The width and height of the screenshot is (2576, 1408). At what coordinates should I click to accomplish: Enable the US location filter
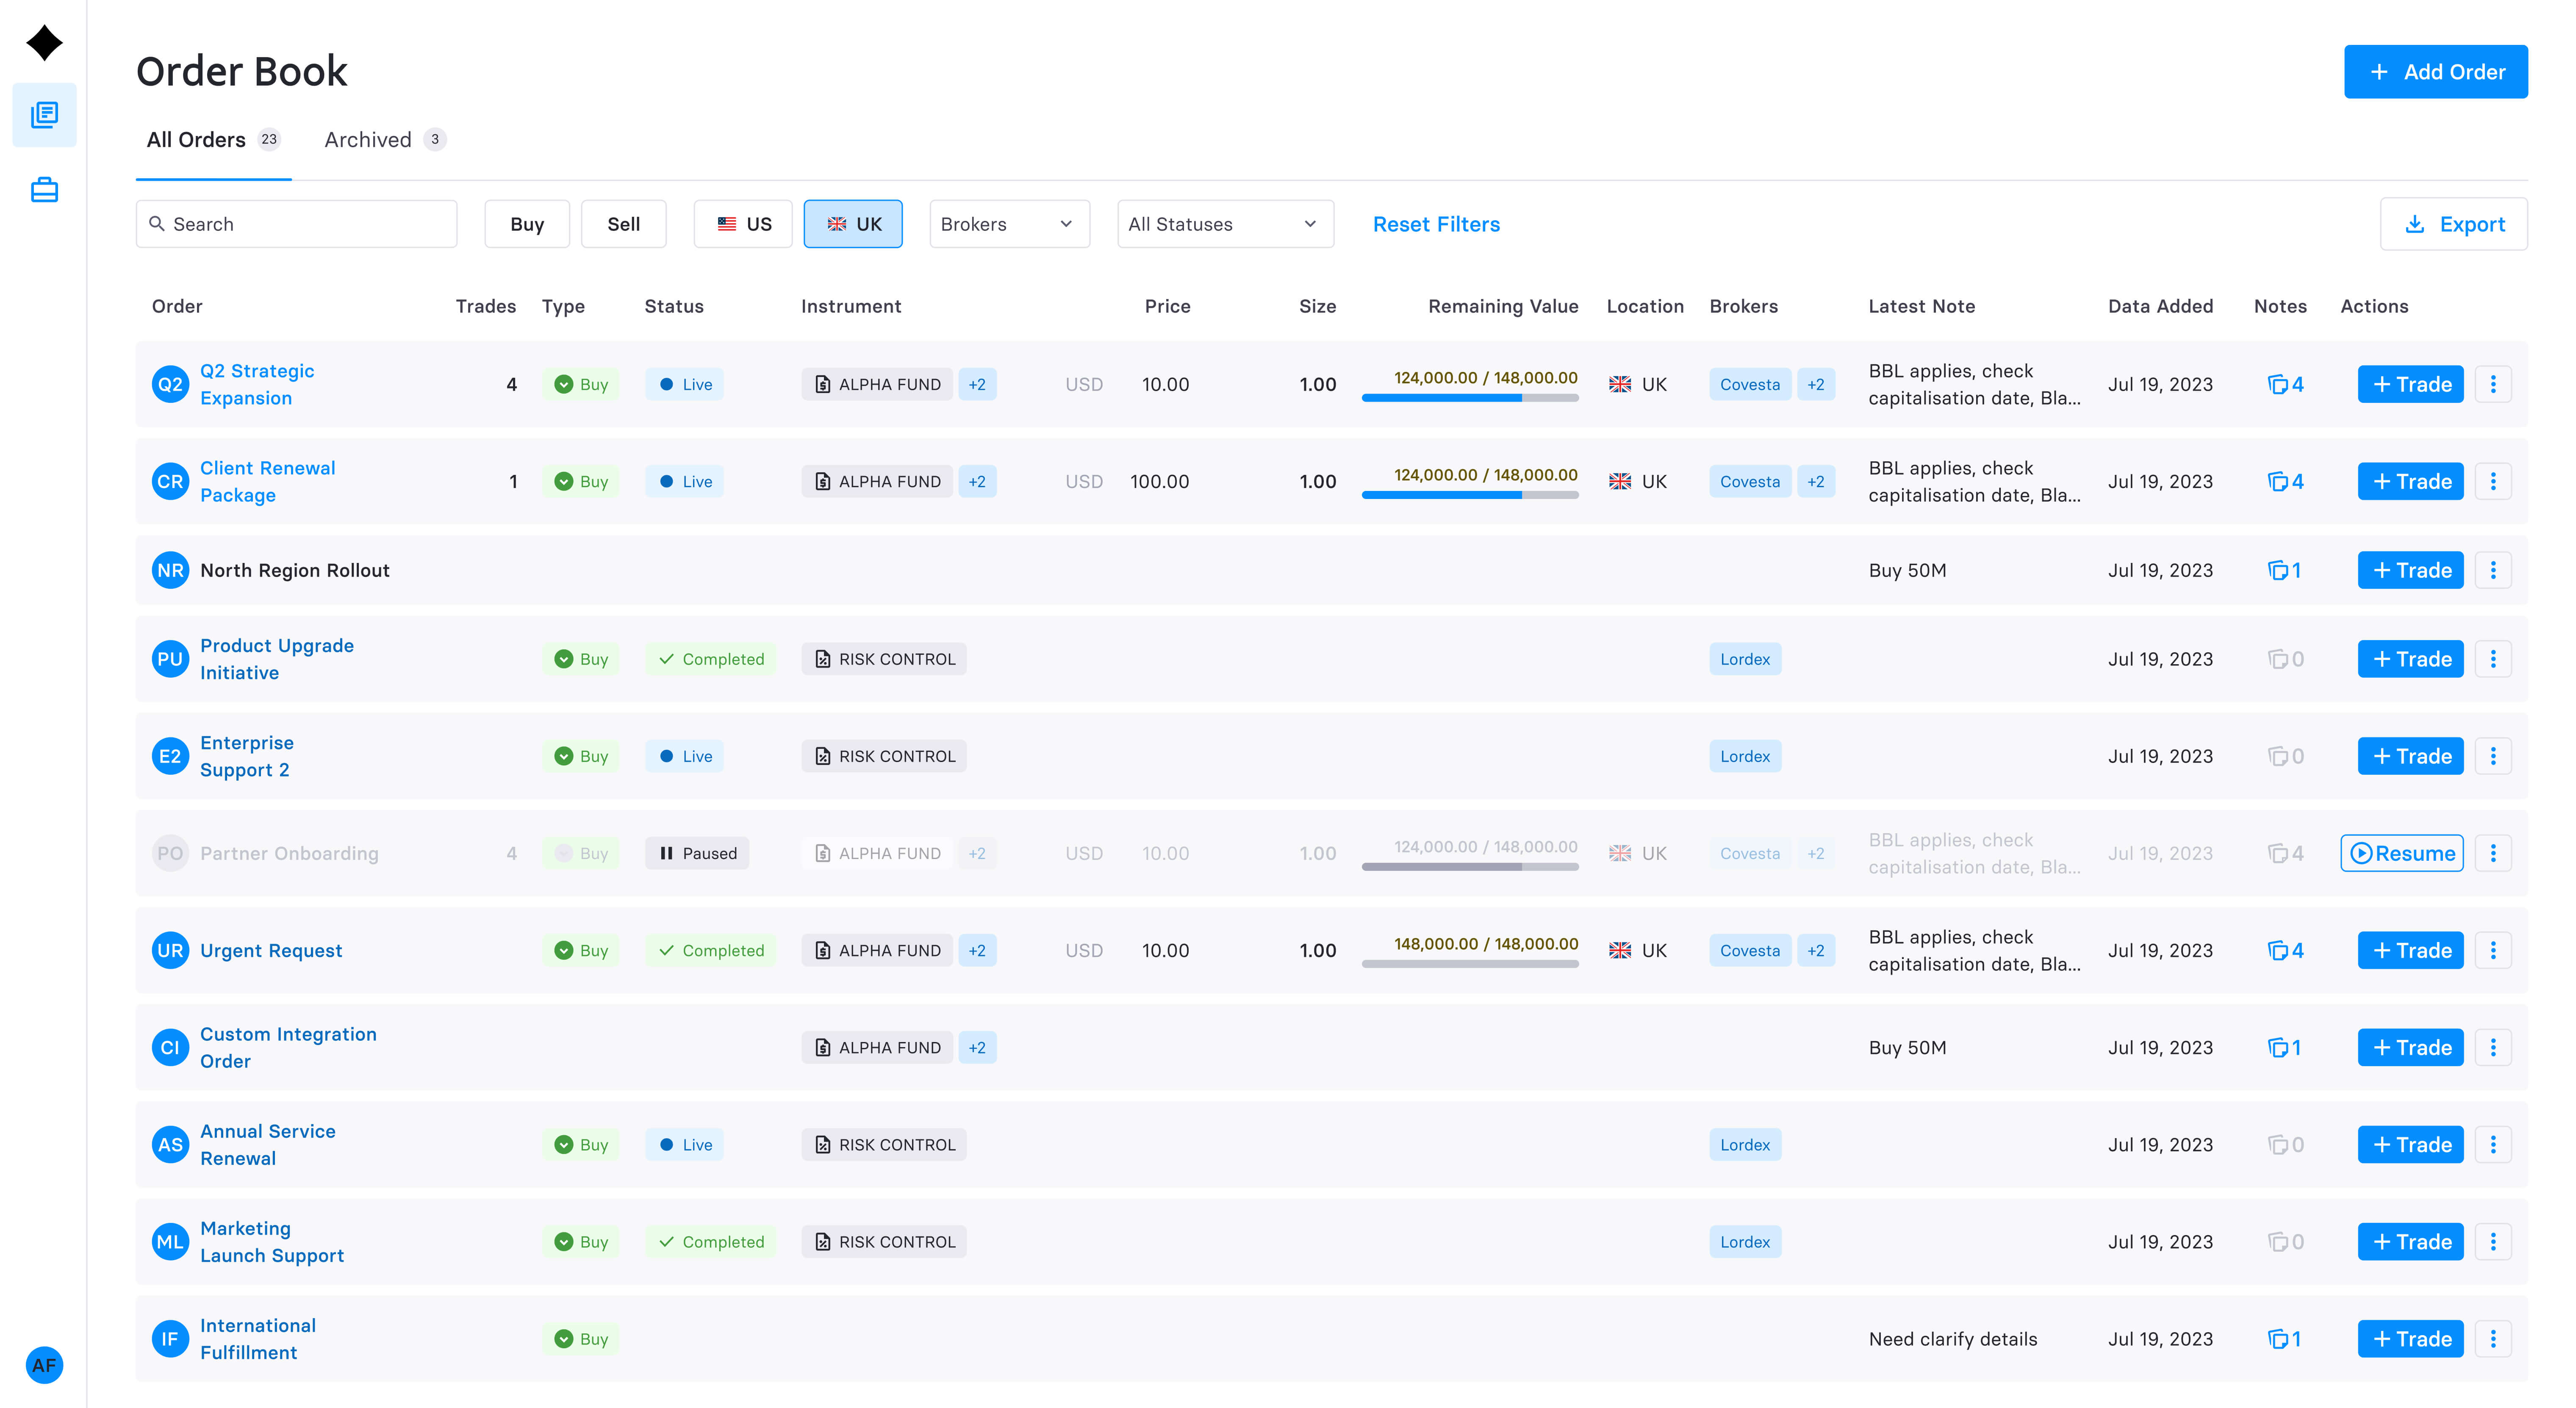tap(743, 224)
